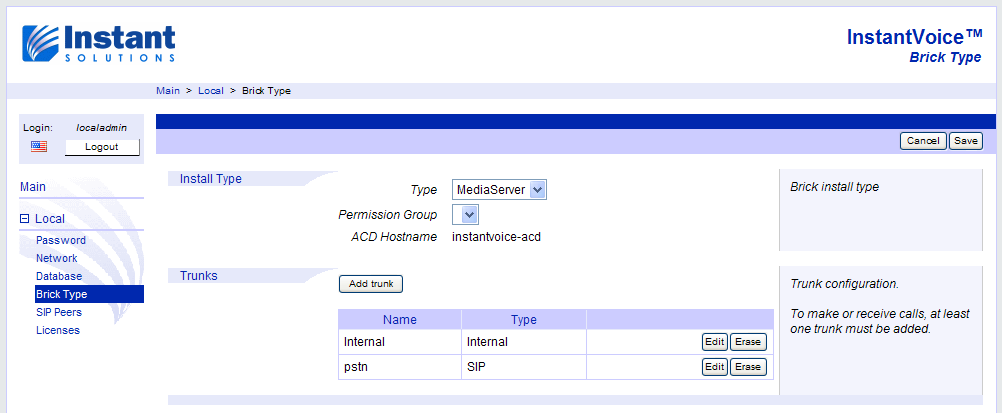The height and width of the screenshot is (413, 1002).
Task: Click the Name column header
Action: tap(399, 320)
